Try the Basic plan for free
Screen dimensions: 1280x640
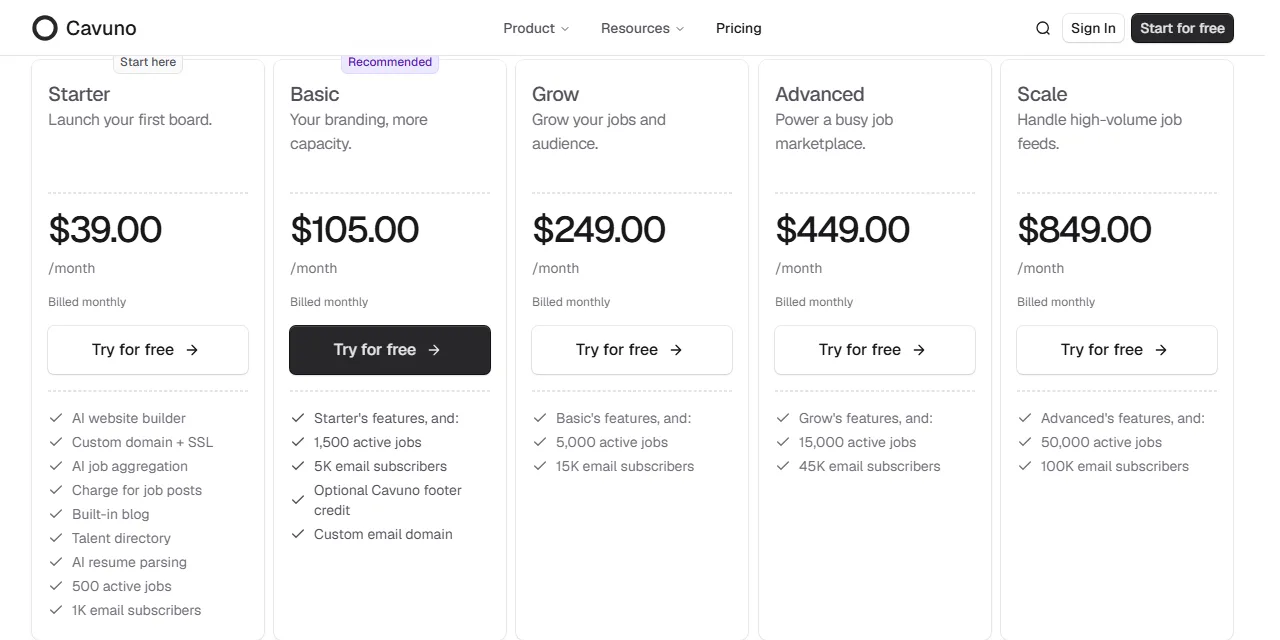coord(390,350)
